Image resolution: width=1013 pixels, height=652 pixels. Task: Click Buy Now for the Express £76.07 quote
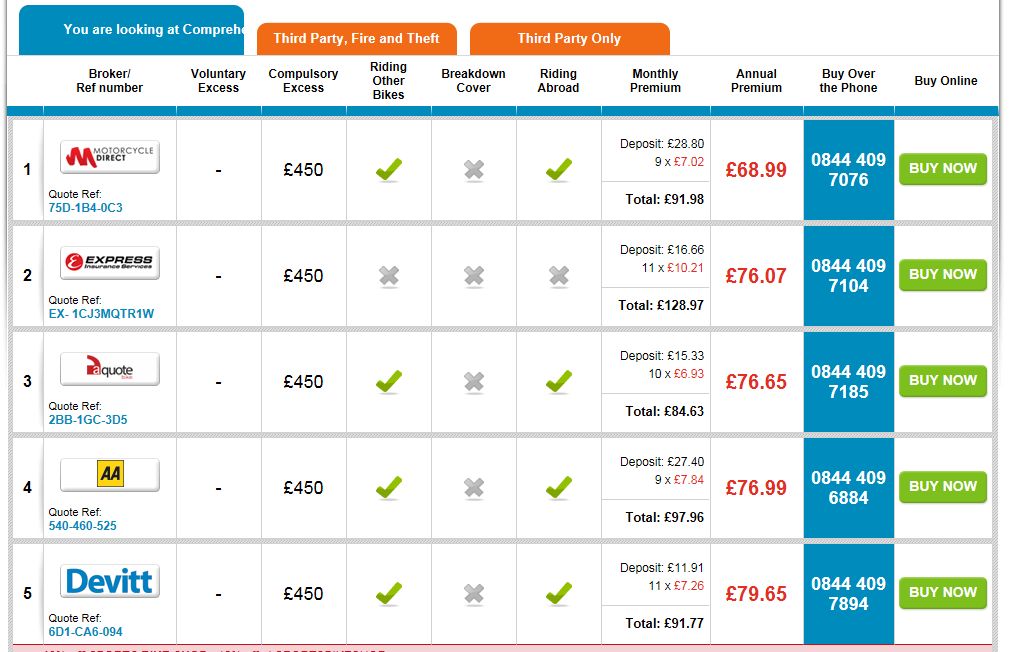point(943,275)
